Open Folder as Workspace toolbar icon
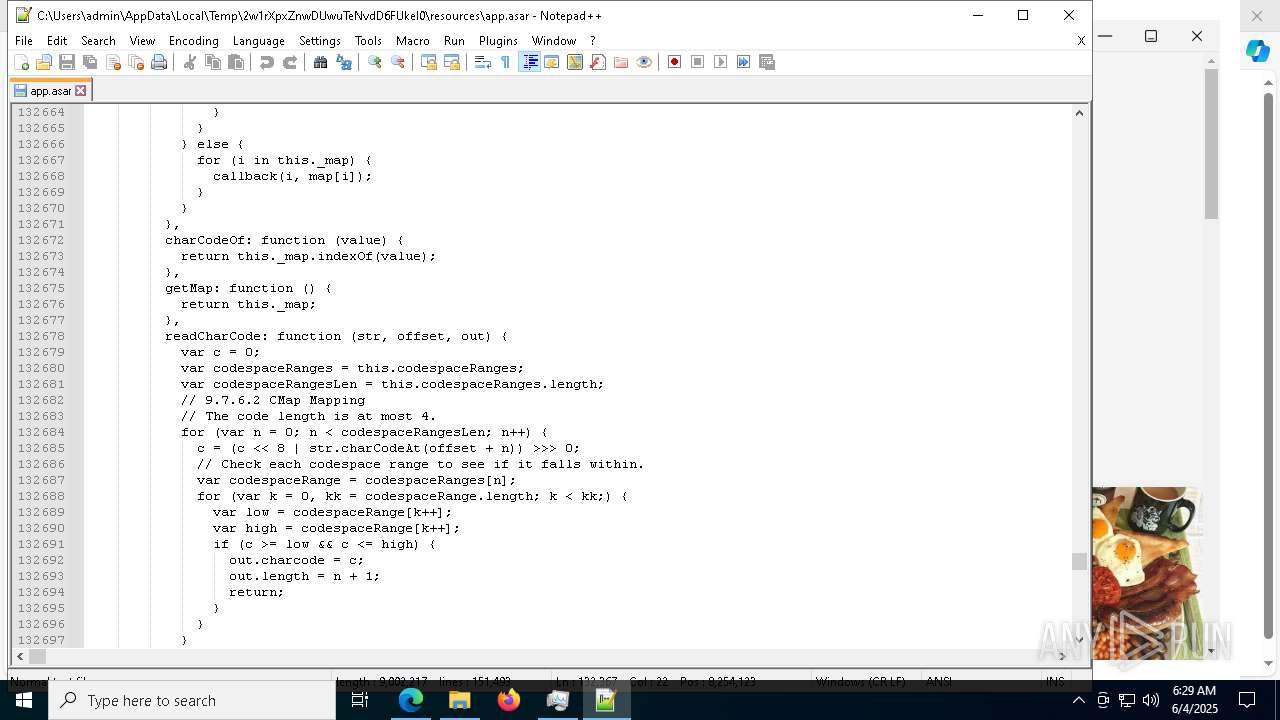The width and height of the screenshot is (1280, 720). click(x=621, y=62)
